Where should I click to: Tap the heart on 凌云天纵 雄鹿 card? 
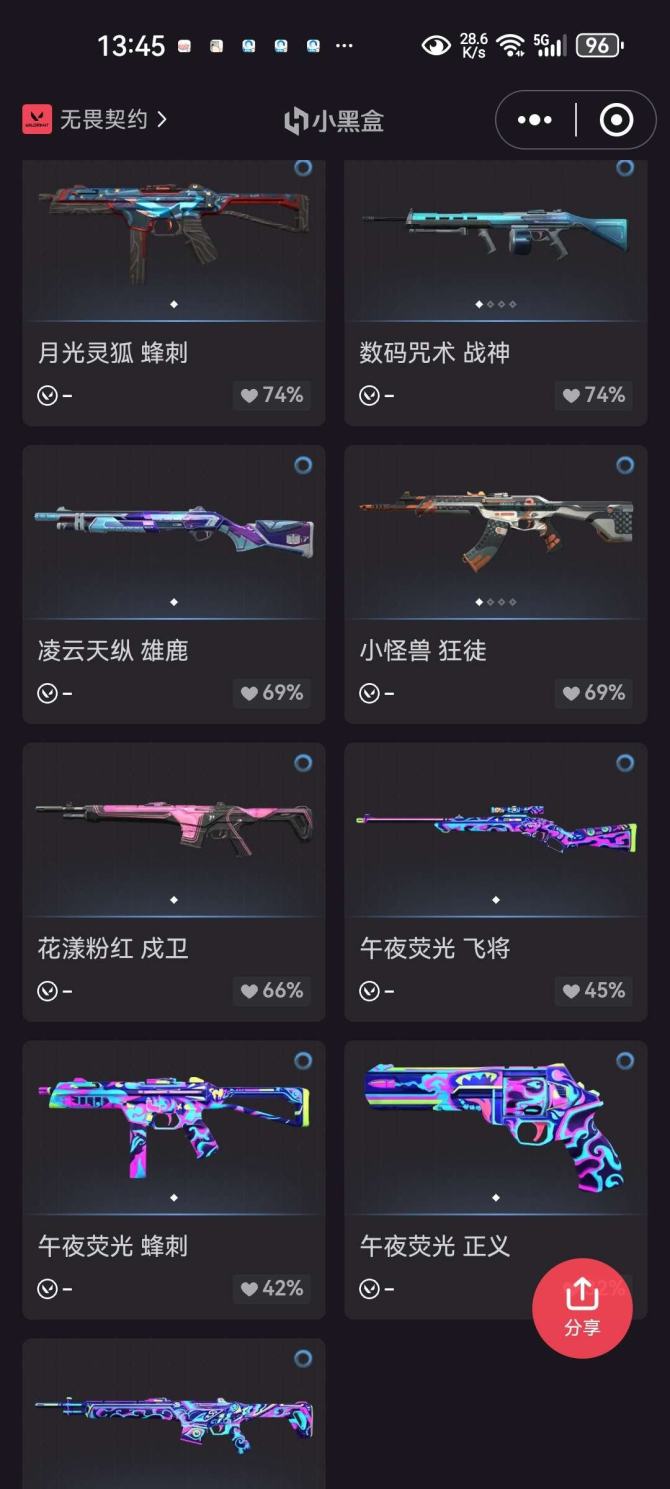tap(271, 693)
